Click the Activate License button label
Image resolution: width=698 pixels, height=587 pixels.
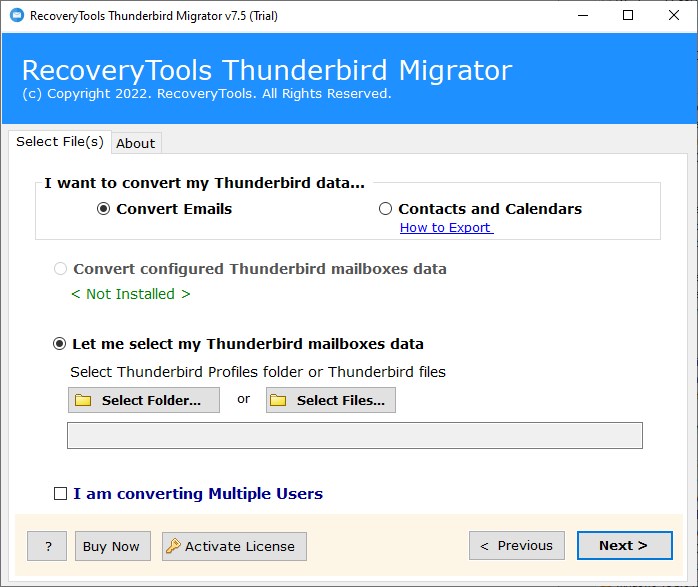(x=240, y=546)
